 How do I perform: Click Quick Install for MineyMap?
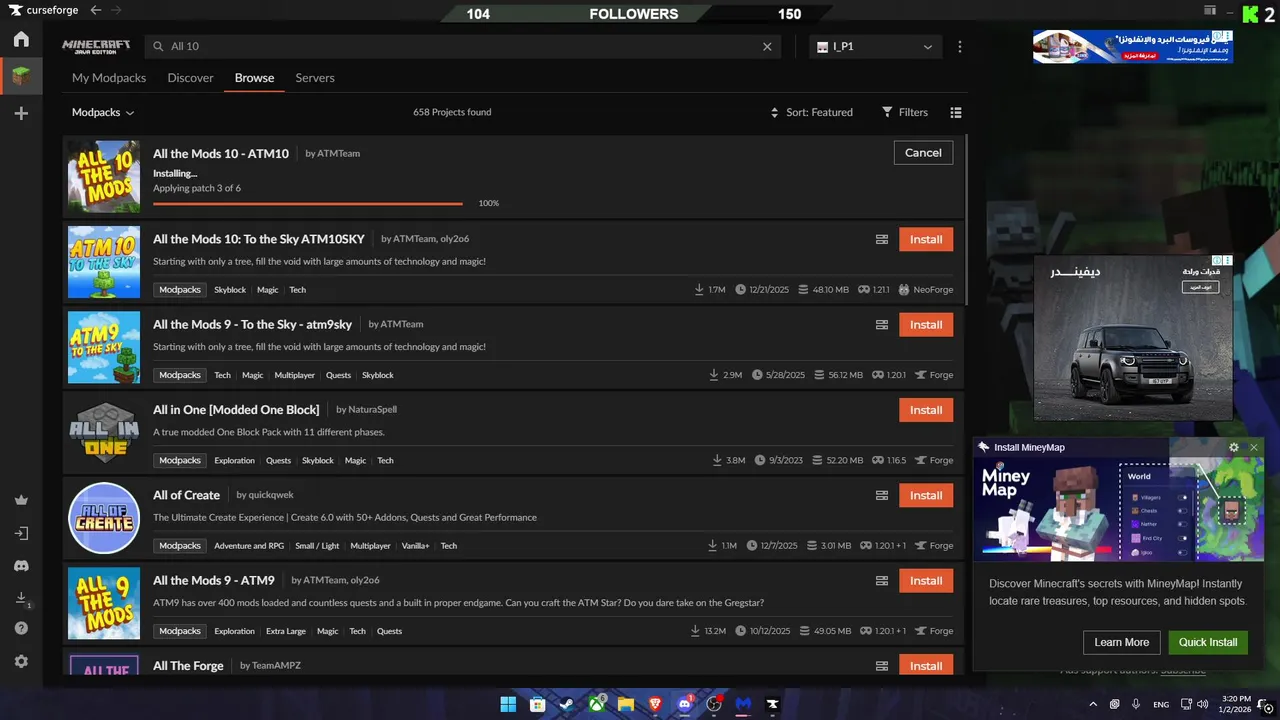click(x=1208, y=643)
